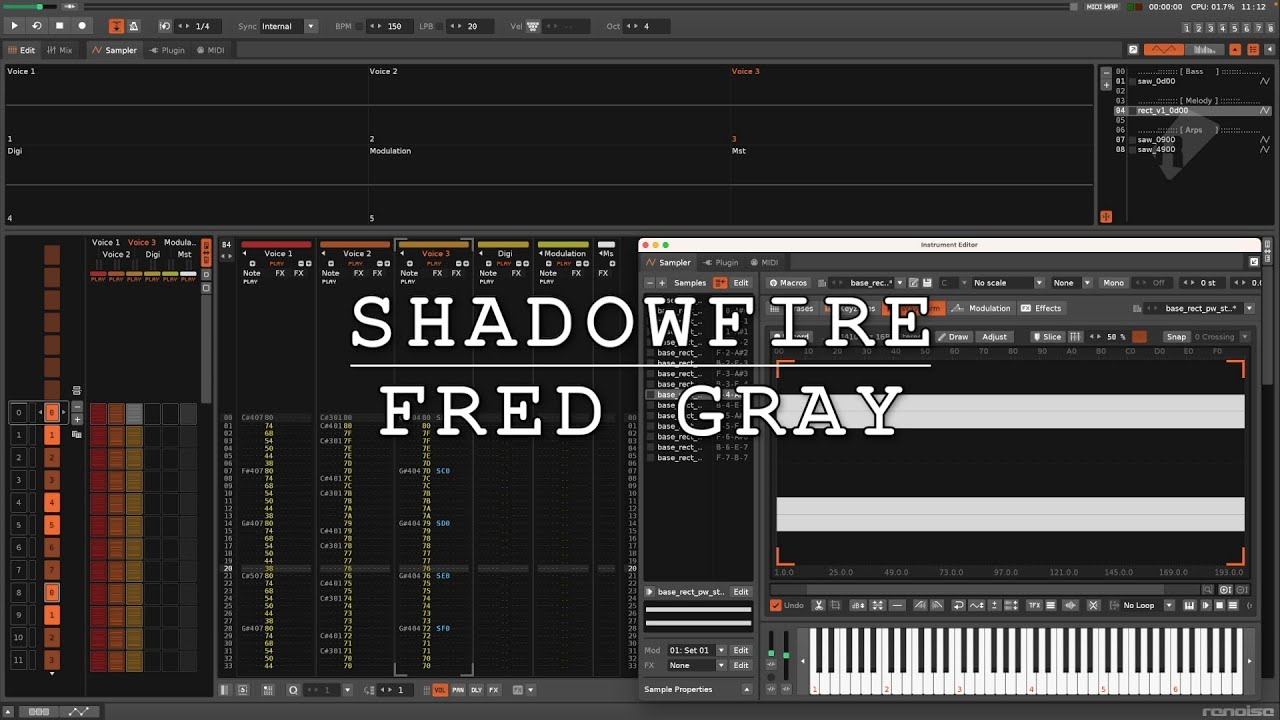This screenshot has height=720, width=1280.
Task: Click the Cut scissors icon
Action: point(818,605)
